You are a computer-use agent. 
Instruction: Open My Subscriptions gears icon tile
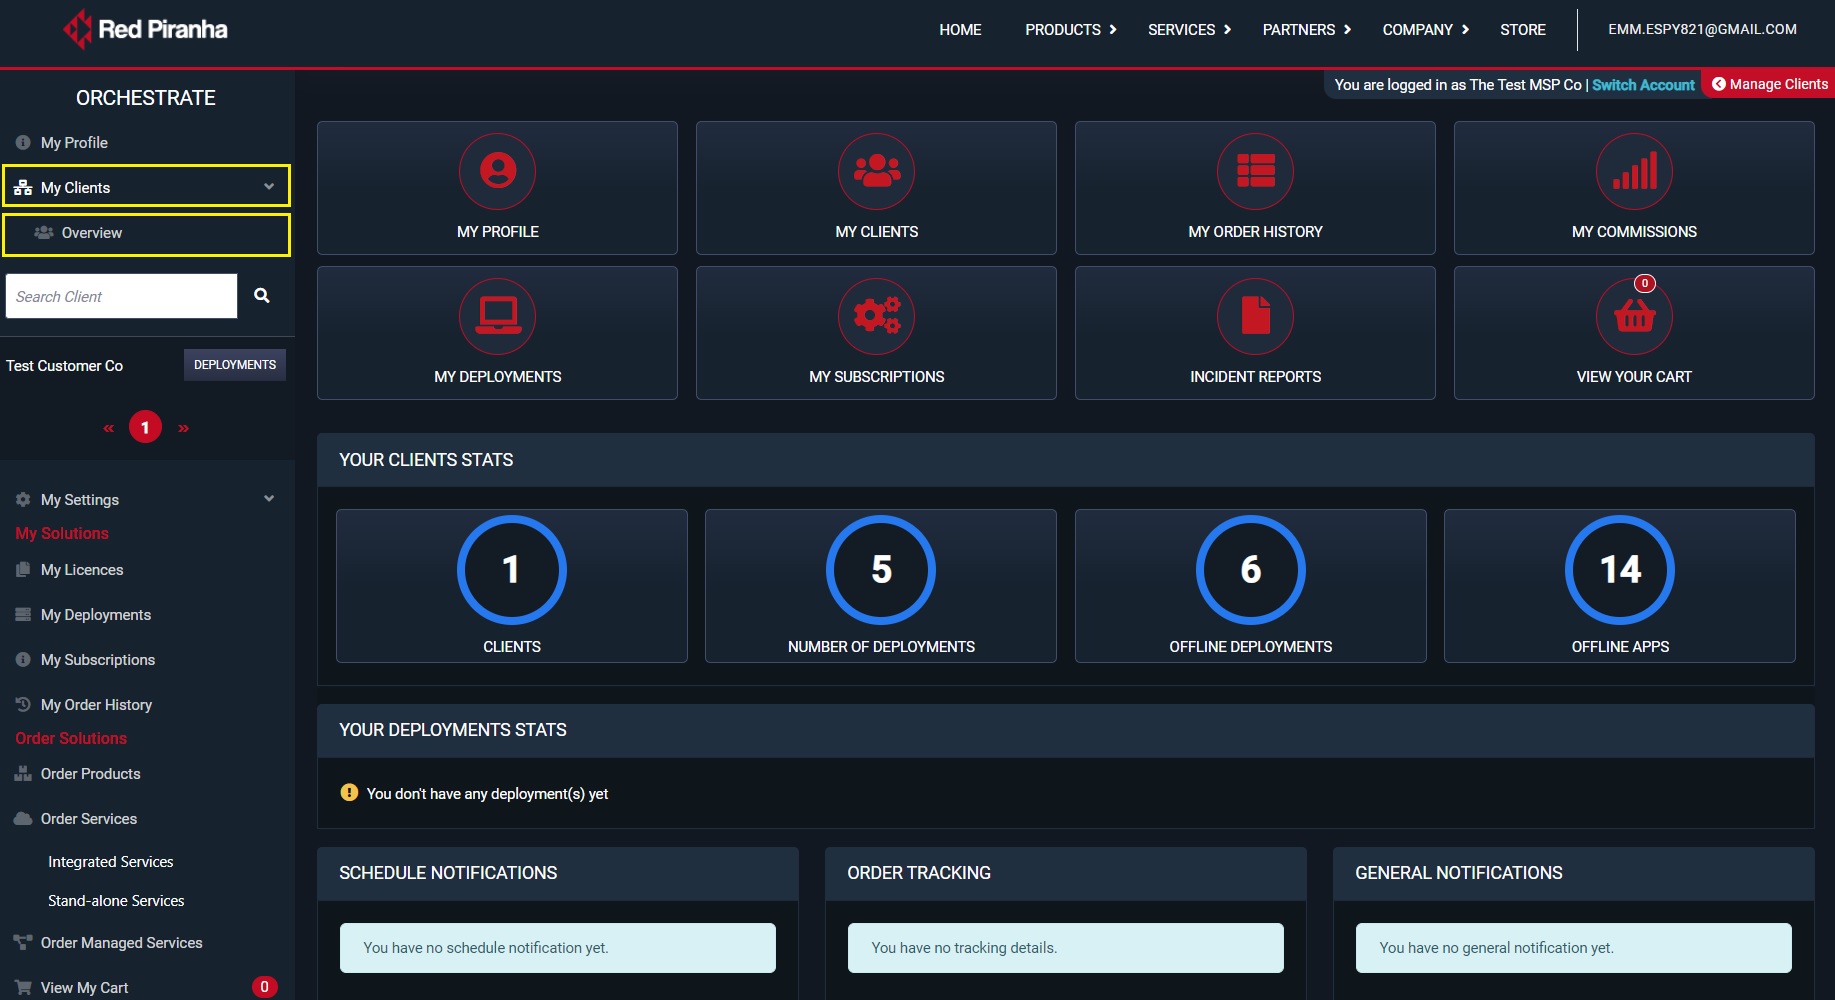[x=876, y=316]
